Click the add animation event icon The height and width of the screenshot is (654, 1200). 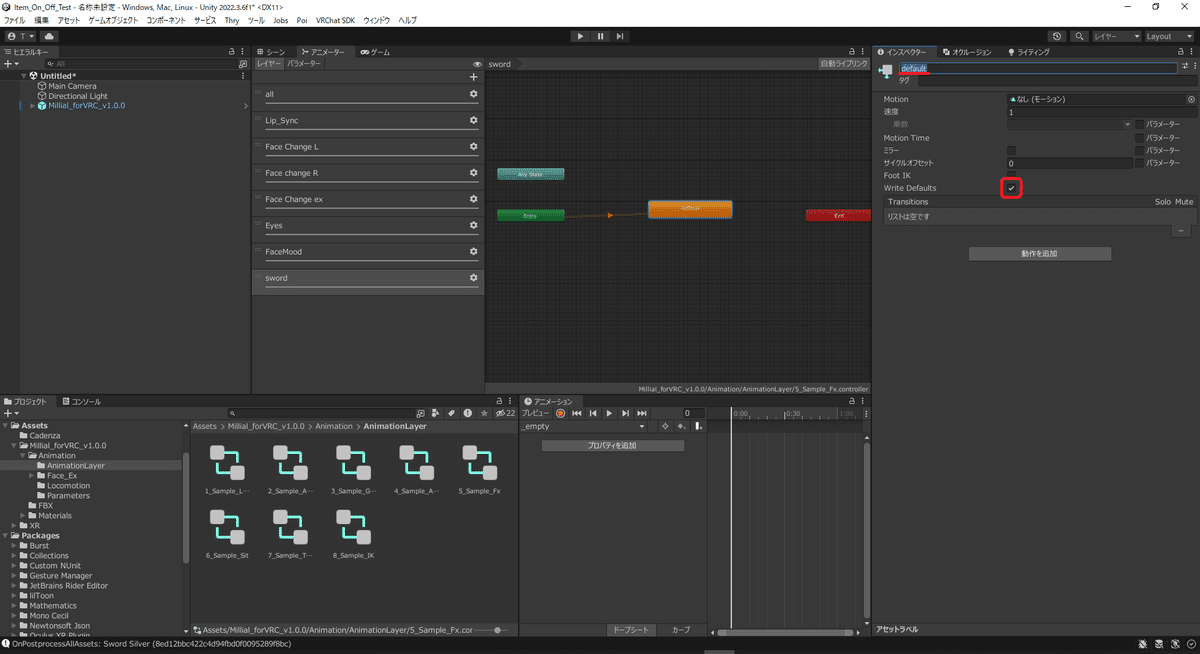[x=698, y=426]
